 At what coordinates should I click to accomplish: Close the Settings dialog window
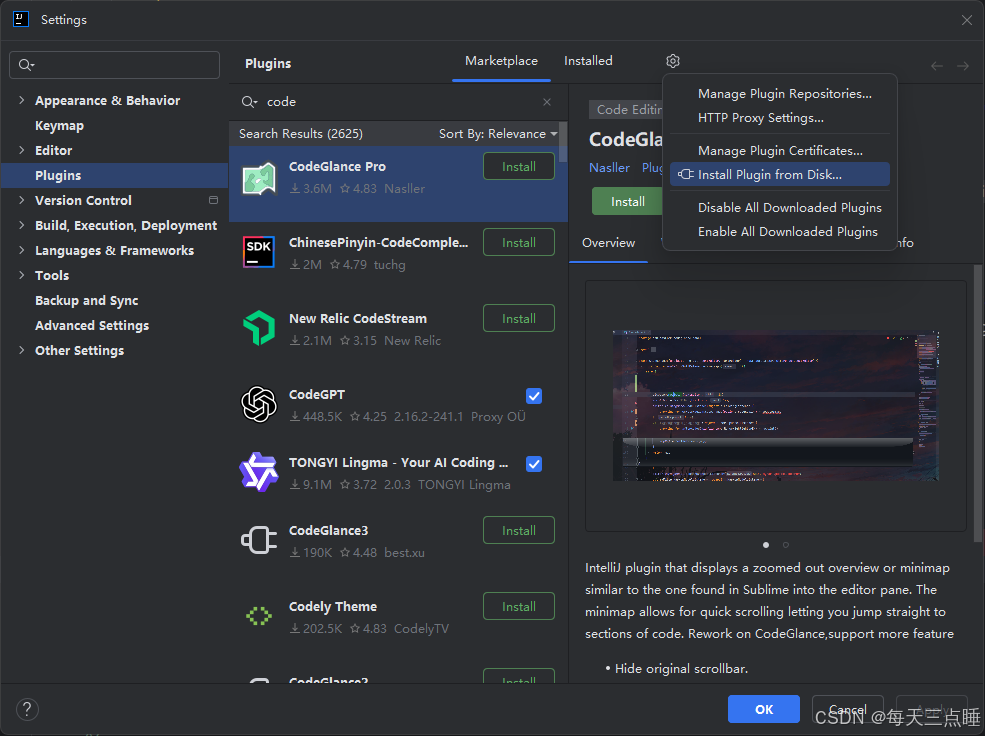click(967, 20)
